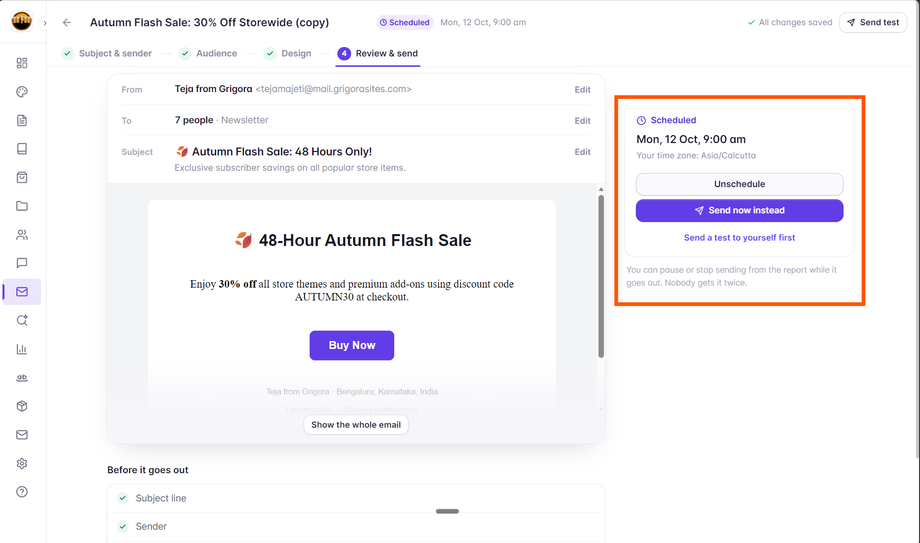Open the dashboard grid icon in sidebar

(22, 63)
